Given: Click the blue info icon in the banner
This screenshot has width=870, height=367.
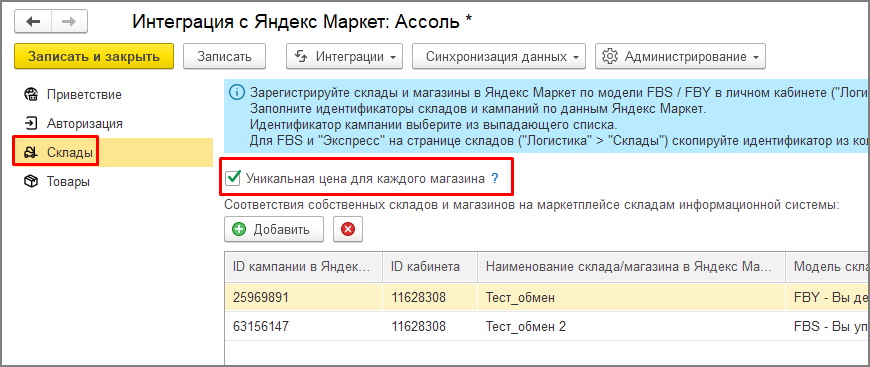Looking at the screenshot, I should [236, 92].
